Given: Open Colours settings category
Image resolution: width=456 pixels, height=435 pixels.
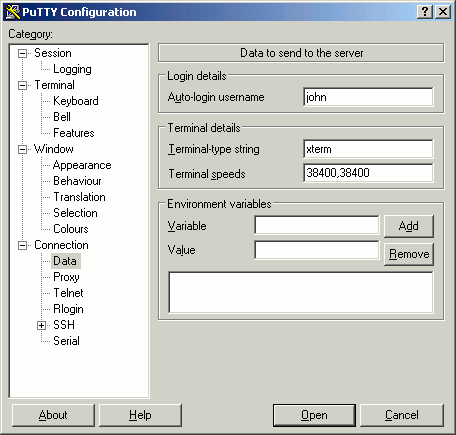Looking at the screenshot, I should click(x=71, y=229).
